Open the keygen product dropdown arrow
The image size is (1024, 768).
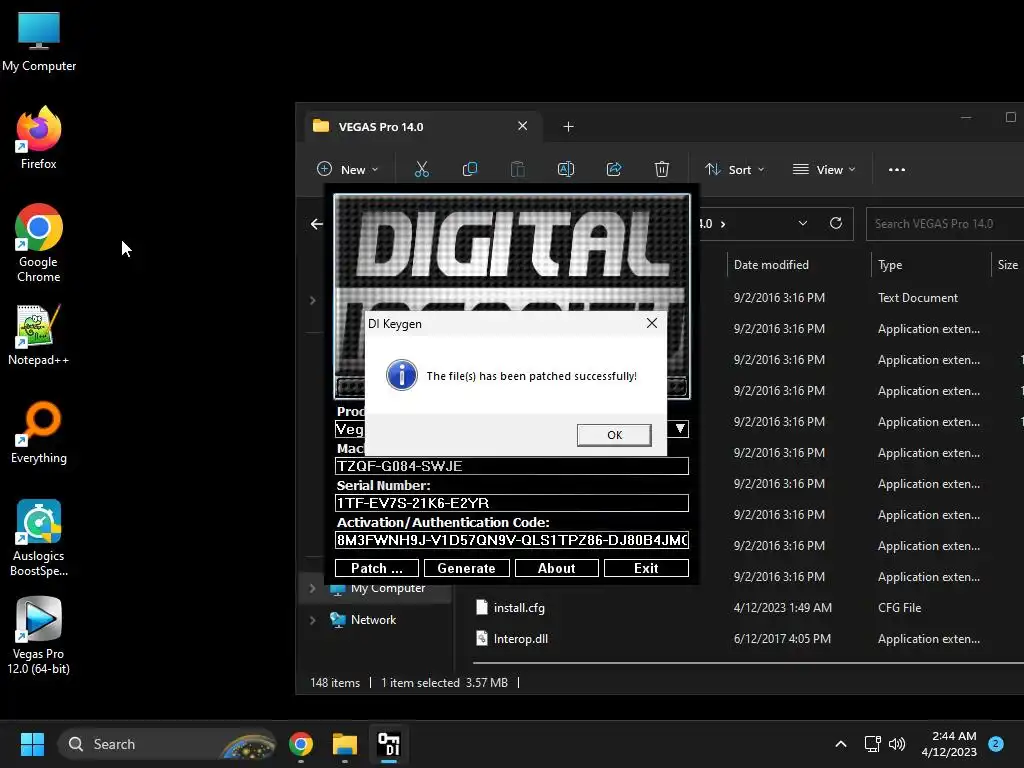click(x=680, y=428)
